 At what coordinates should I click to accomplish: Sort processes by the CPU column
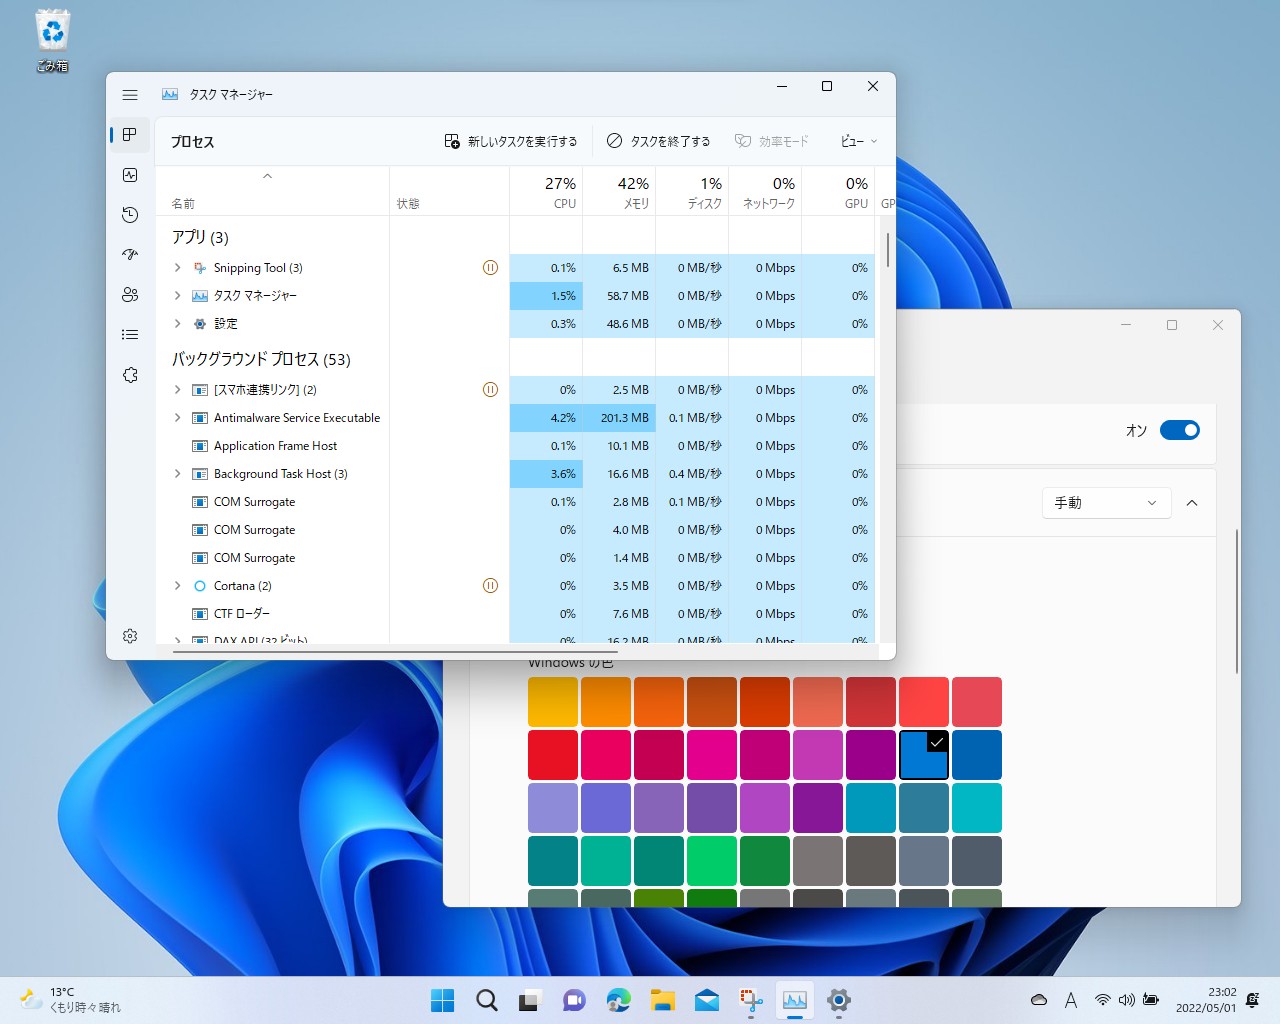click(x=546, y=191)
